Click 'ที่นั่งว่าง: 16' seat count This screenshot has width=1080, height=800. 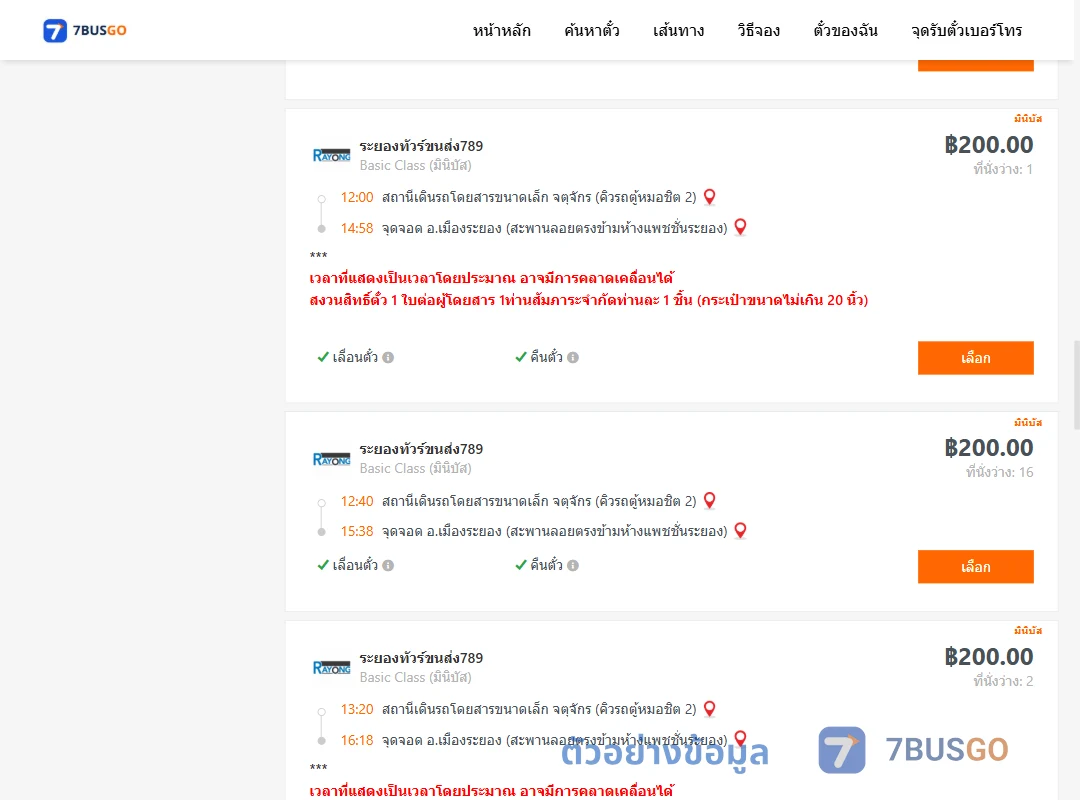point(999,472)
